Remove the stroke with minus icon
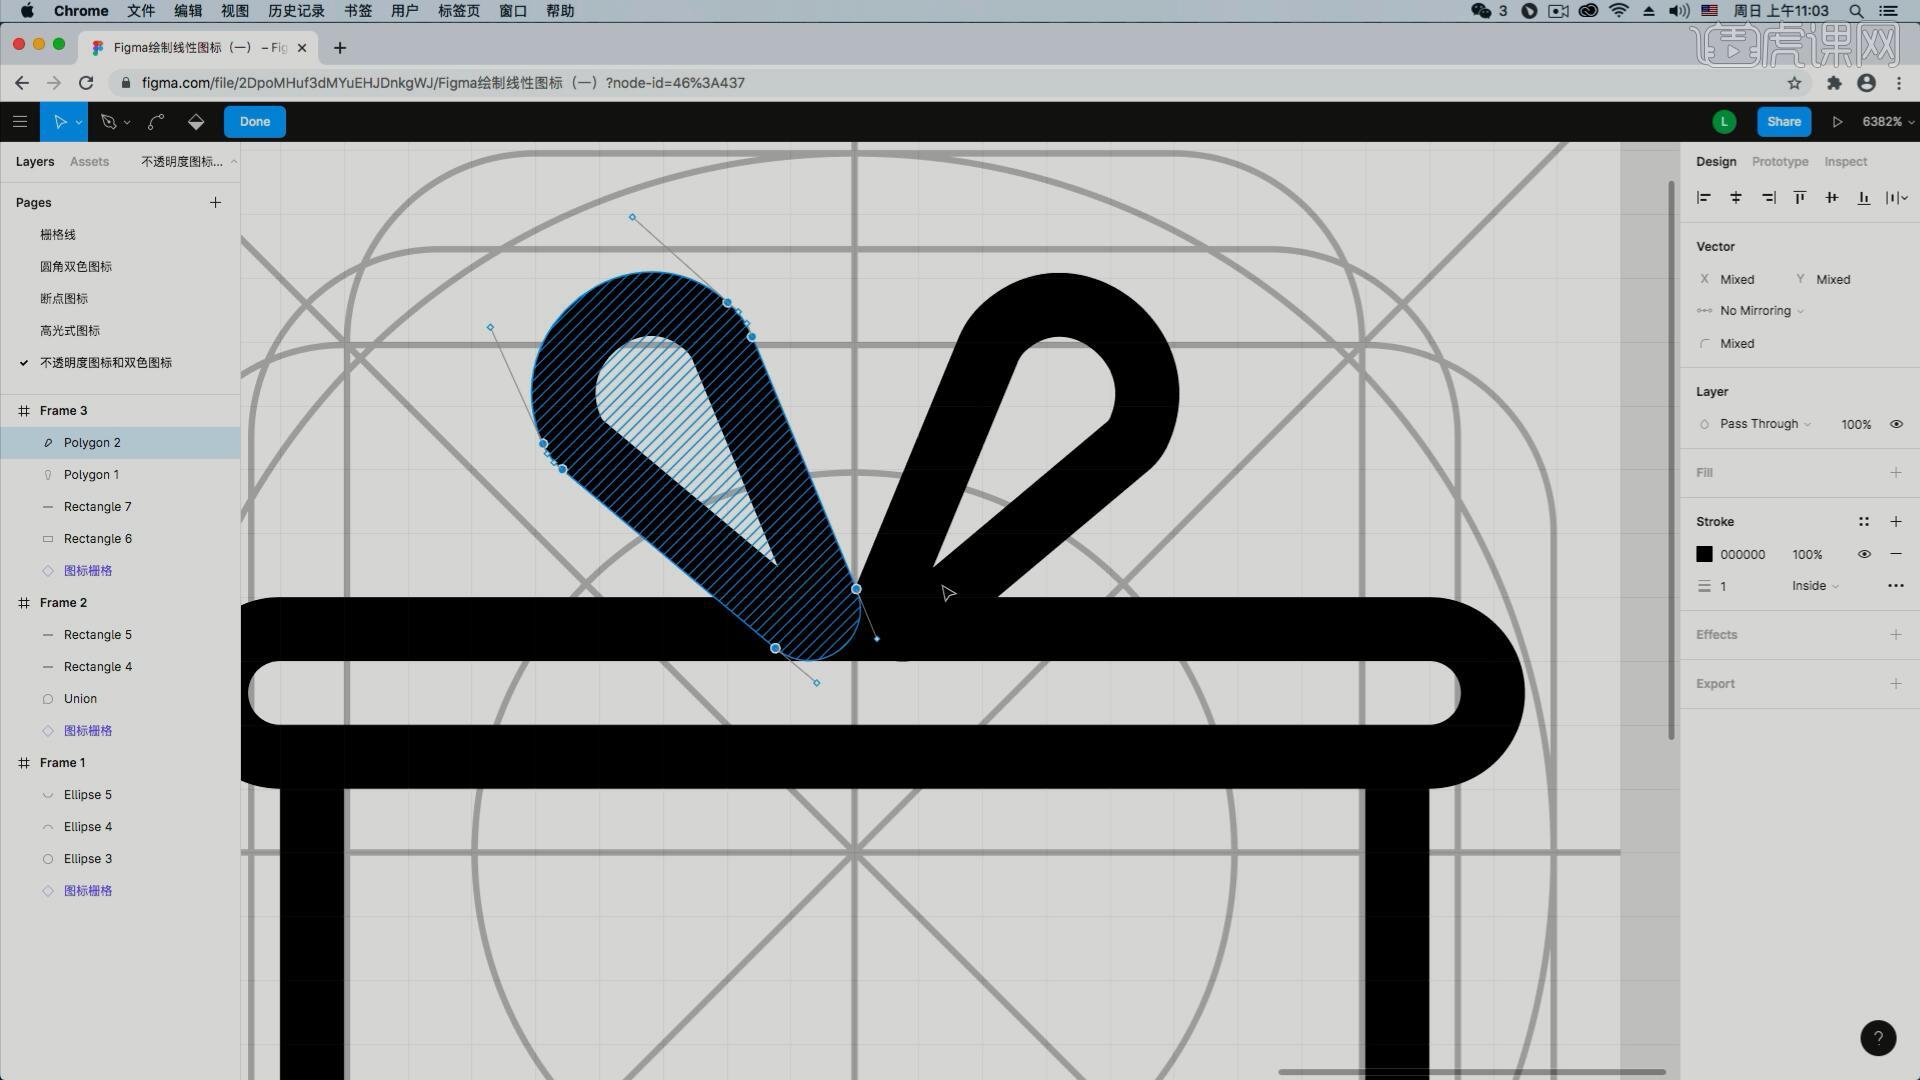 pyautogui.click(x=1896, y=554)
